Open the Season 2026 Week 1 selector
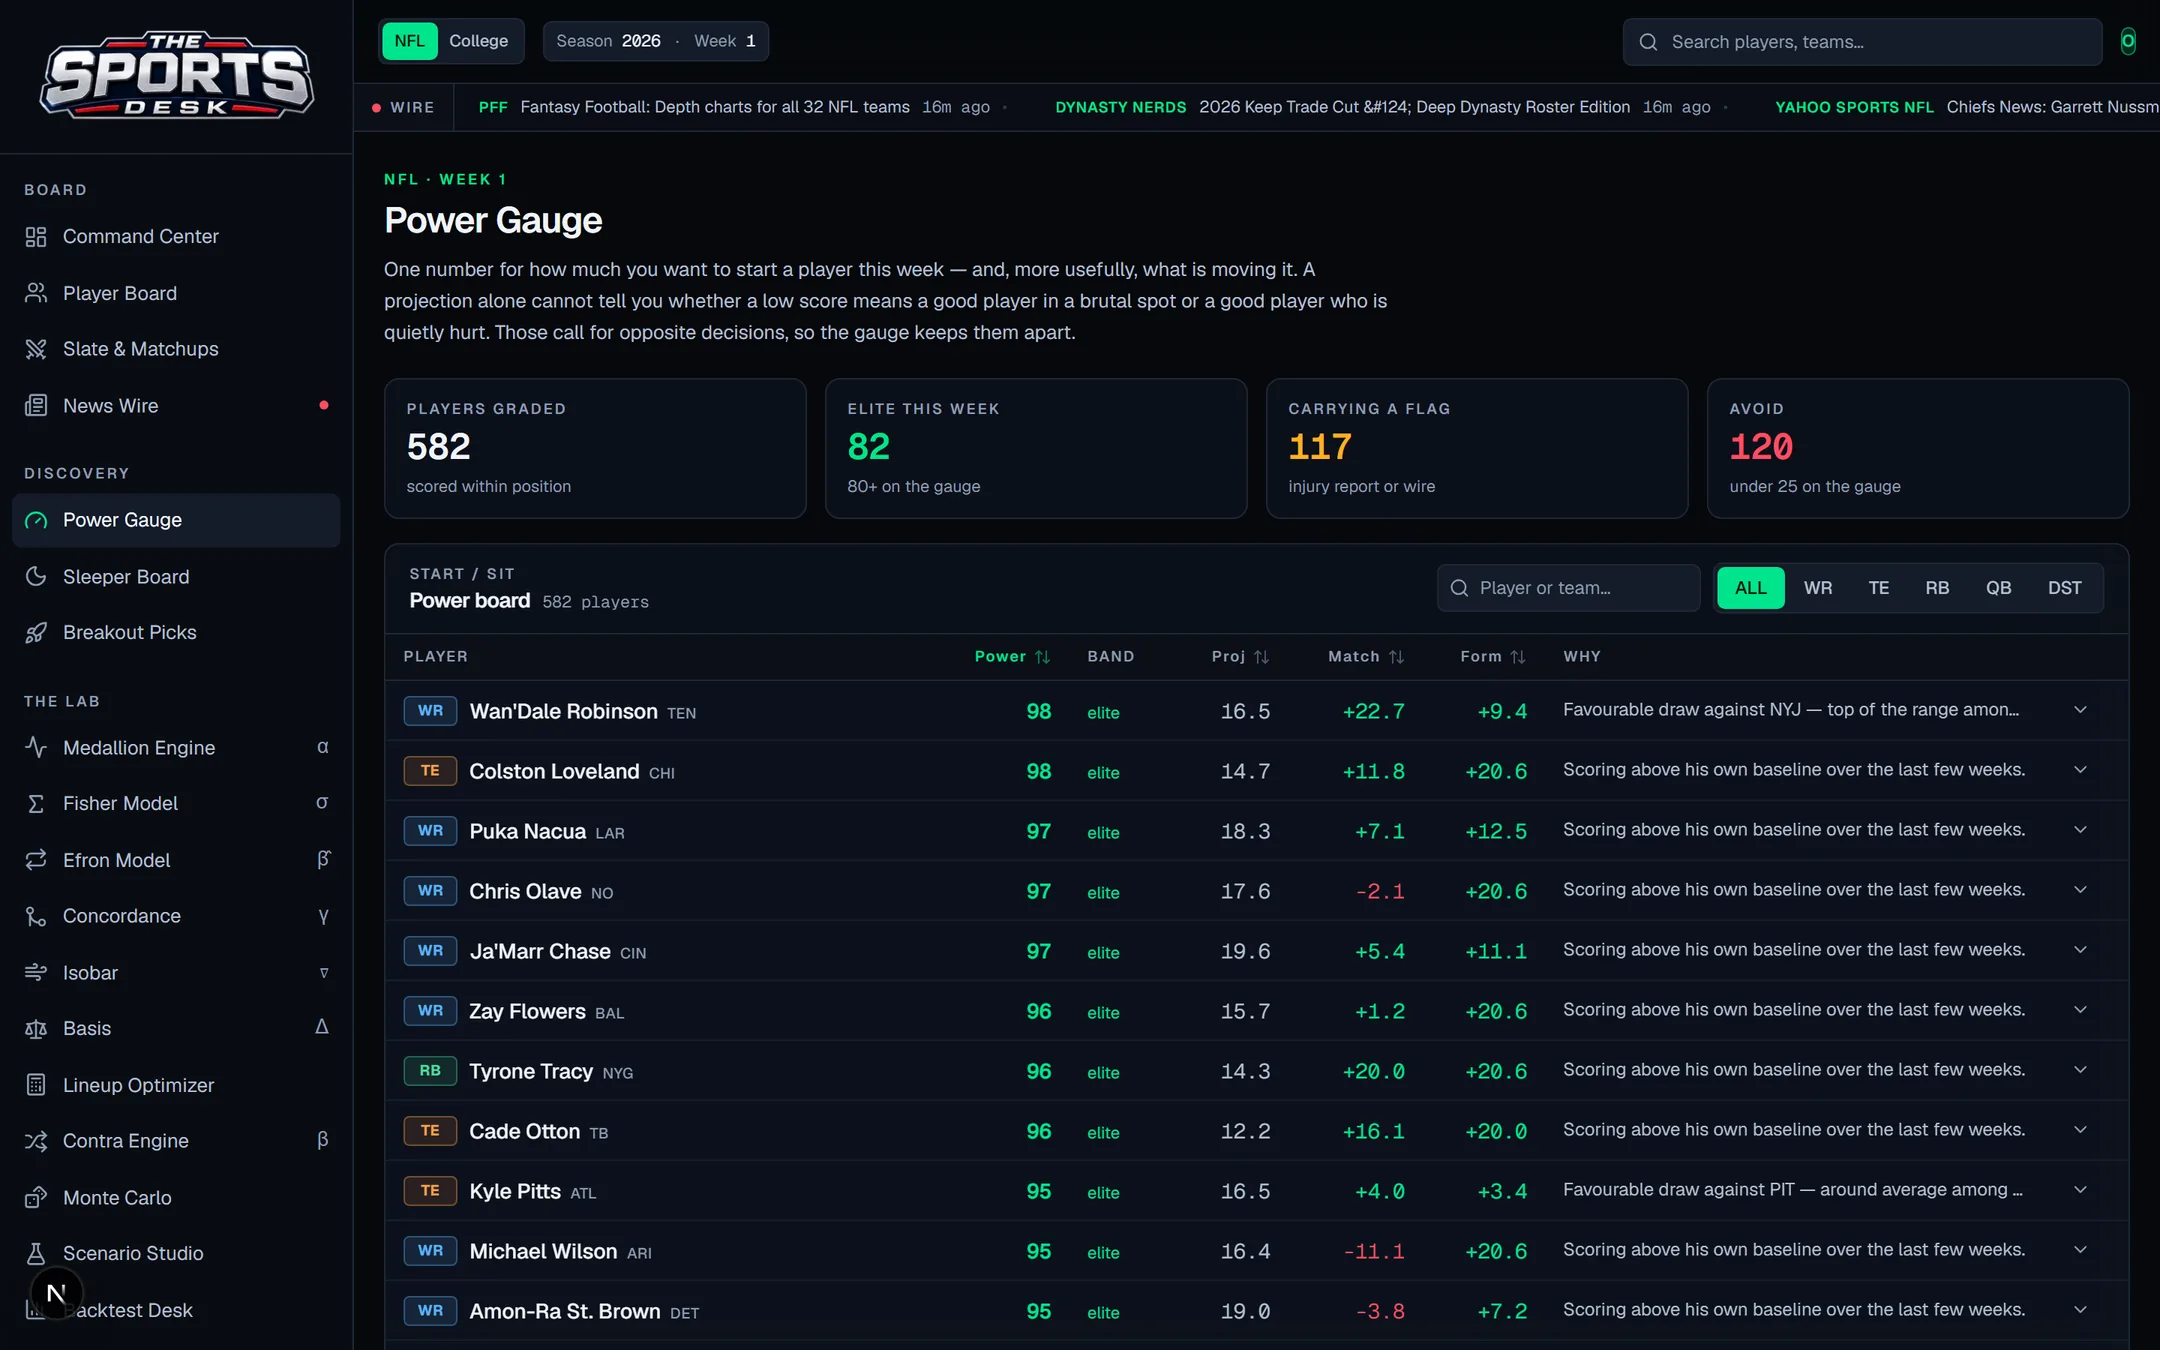 tap(656, 41)
